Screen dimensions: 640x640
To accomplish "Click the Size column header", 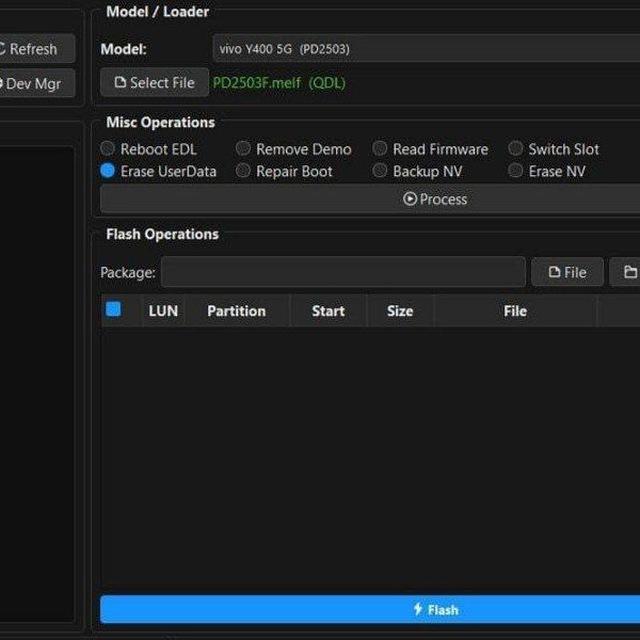I will tap(400, 311).
